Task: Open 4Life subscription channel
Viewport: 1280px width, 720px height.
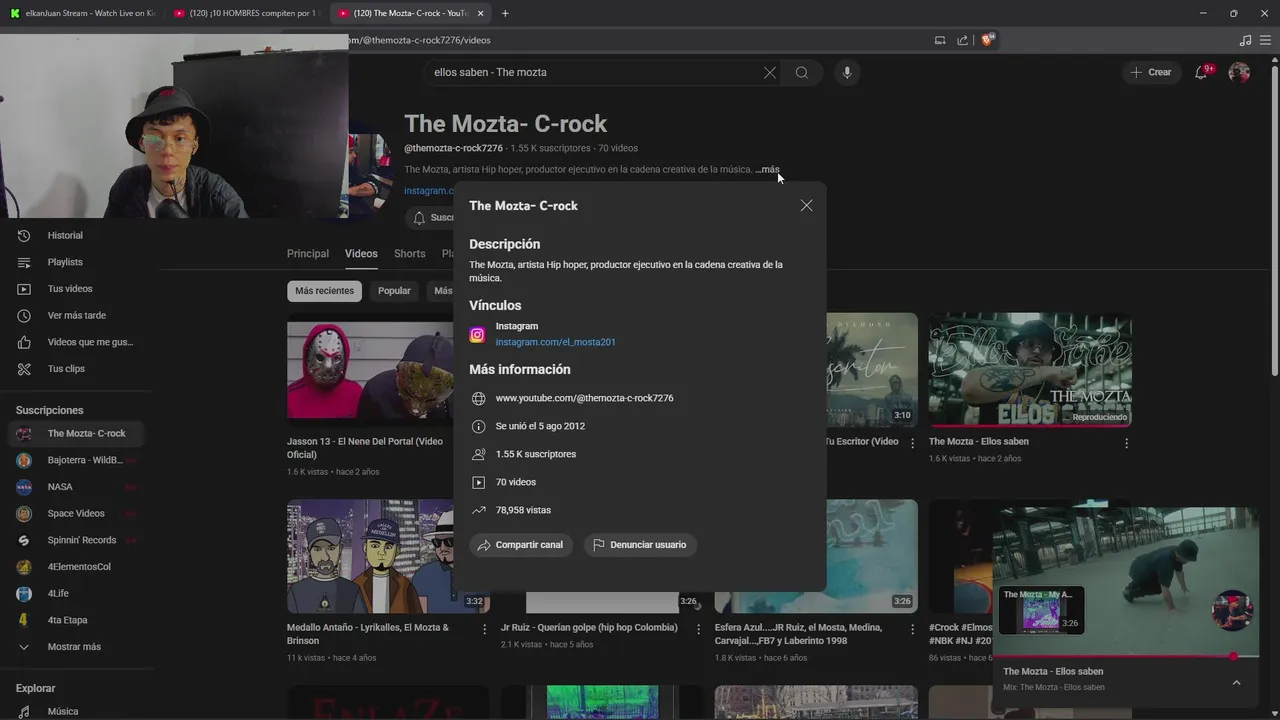Action: (77, 593)
